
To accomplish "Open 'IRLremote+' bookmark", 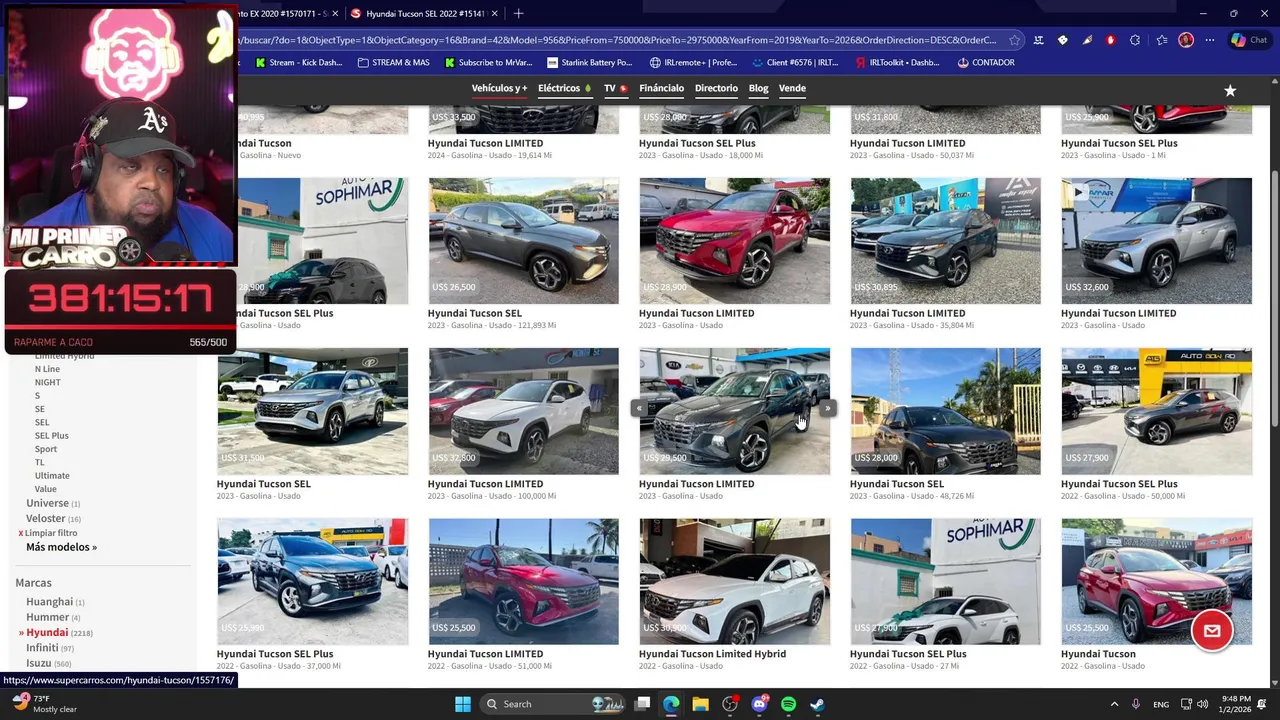I will pyautogui.click(x=693, y=62).
